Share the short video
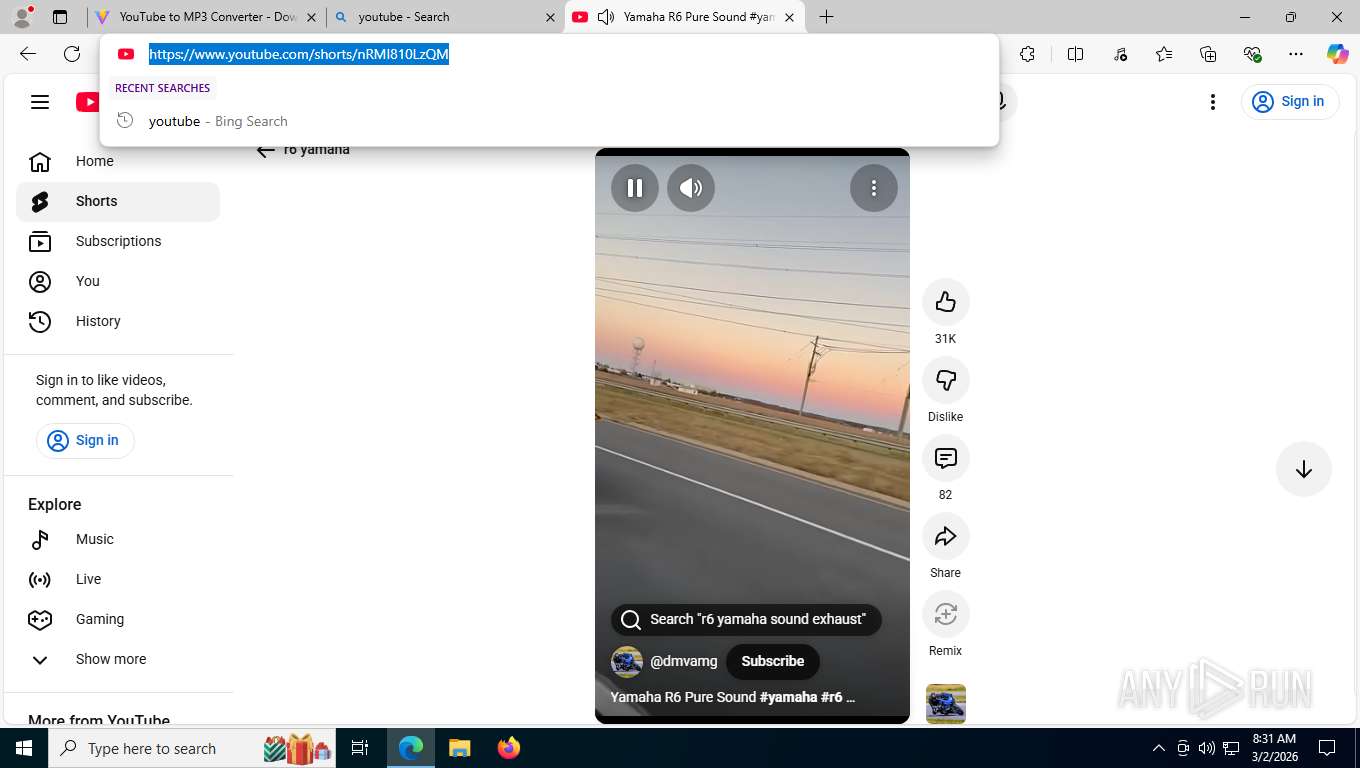Screen dimensions: 1360x768 tap(945, 536)
